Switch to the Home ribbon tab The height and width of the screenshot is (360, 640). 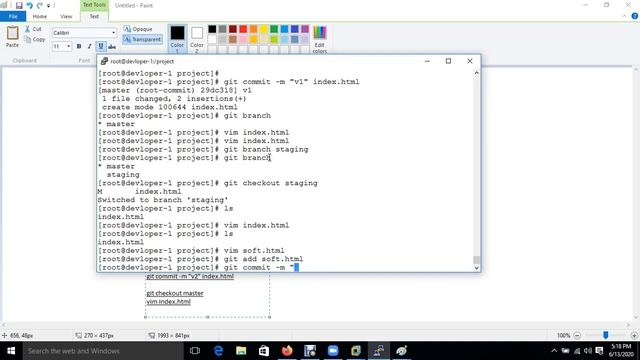coord(40,16)
